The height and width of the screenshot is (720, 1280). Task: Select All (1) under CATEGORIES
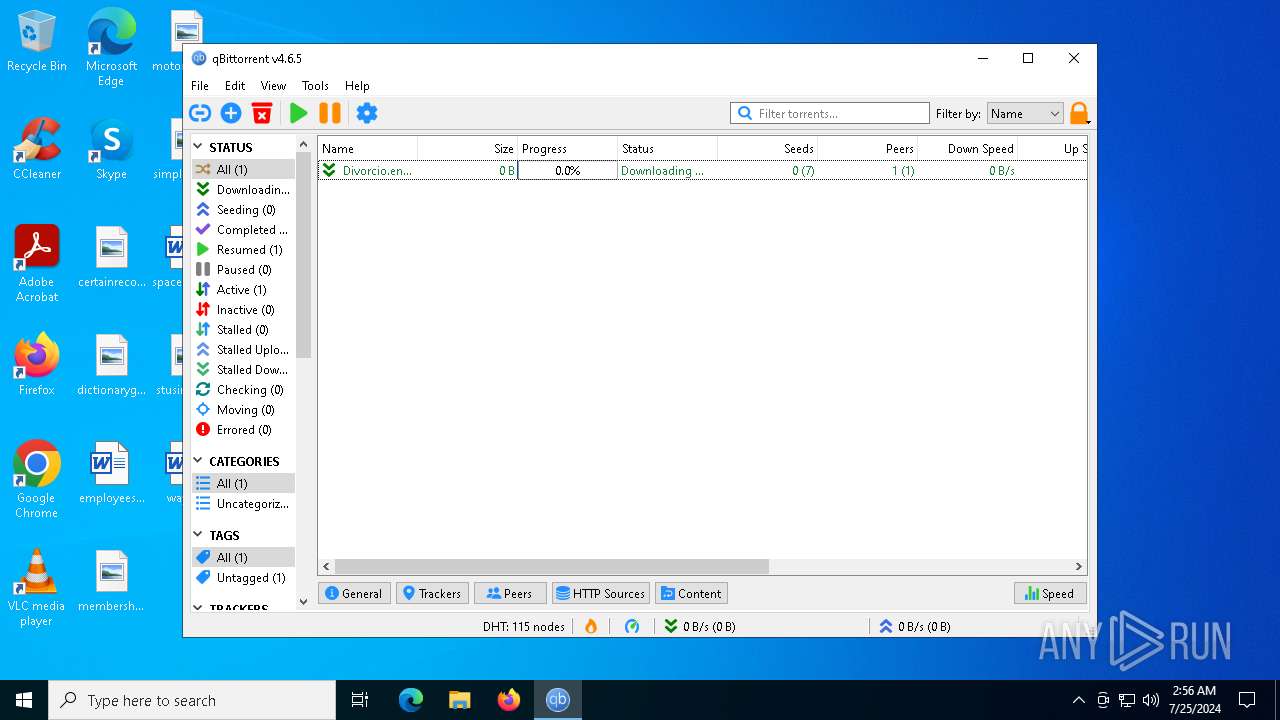tap(243, 483)
